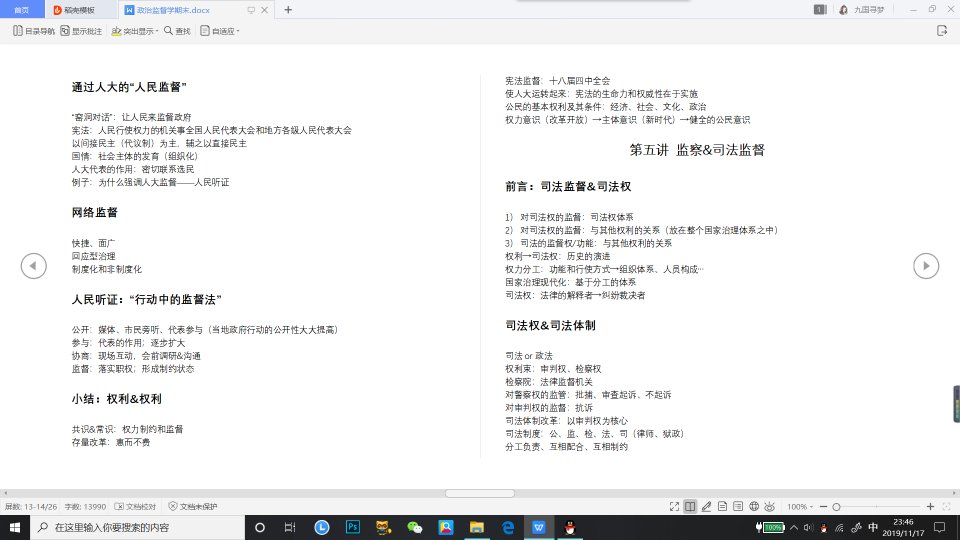The width and height of the screenshot is (960, 540).
Task: Select the writing mode pen icon
Action: click(706, 506)
